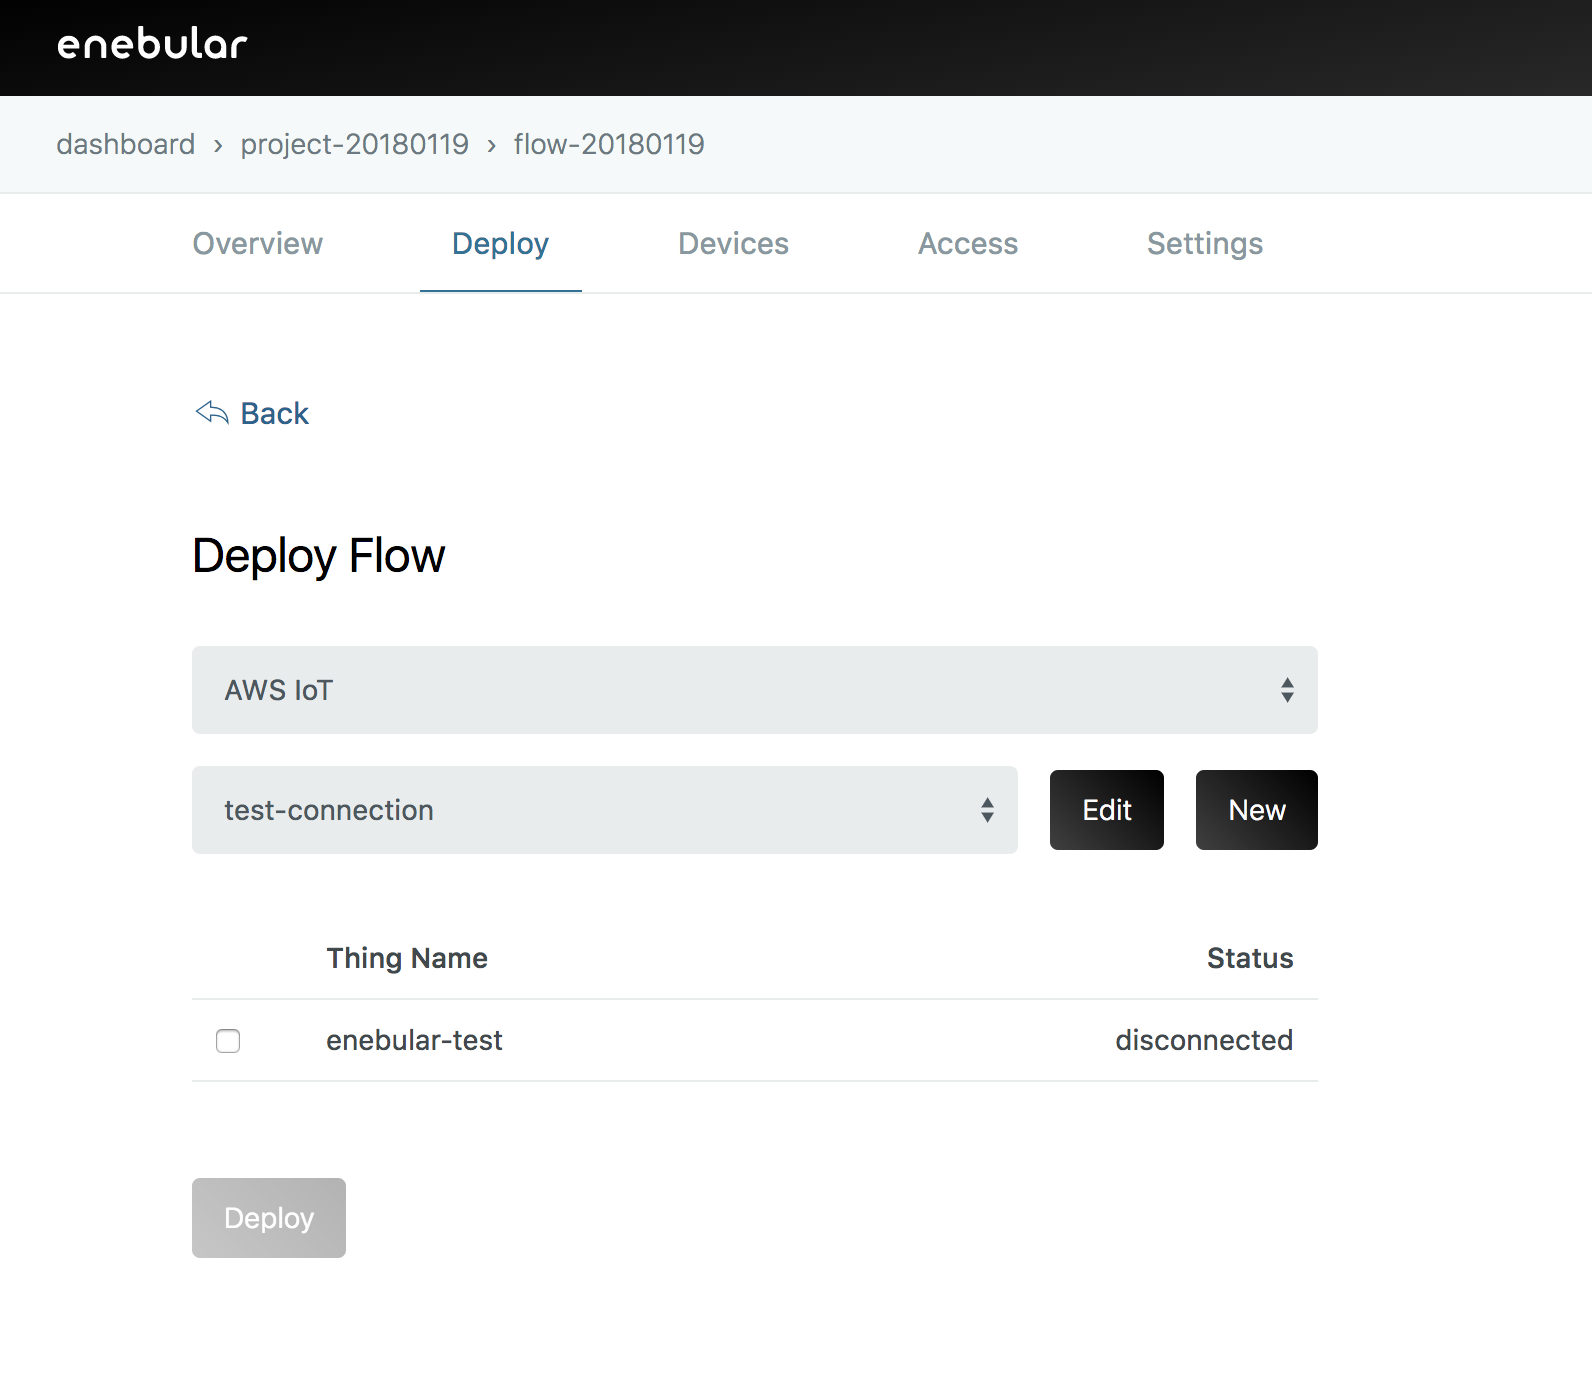Click the Thing Name column header
The width and height of the screenshot is (1592, 1374).
(407, 958)
